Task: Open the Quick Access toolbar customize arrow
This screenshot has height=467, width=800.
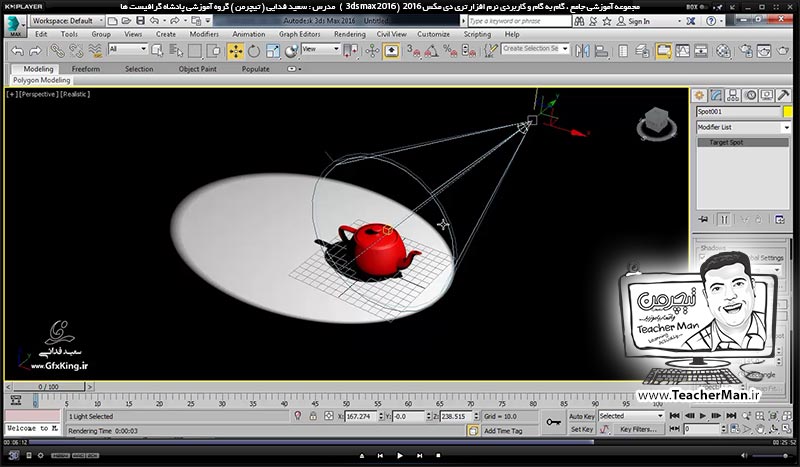Action: pos(208,21)
